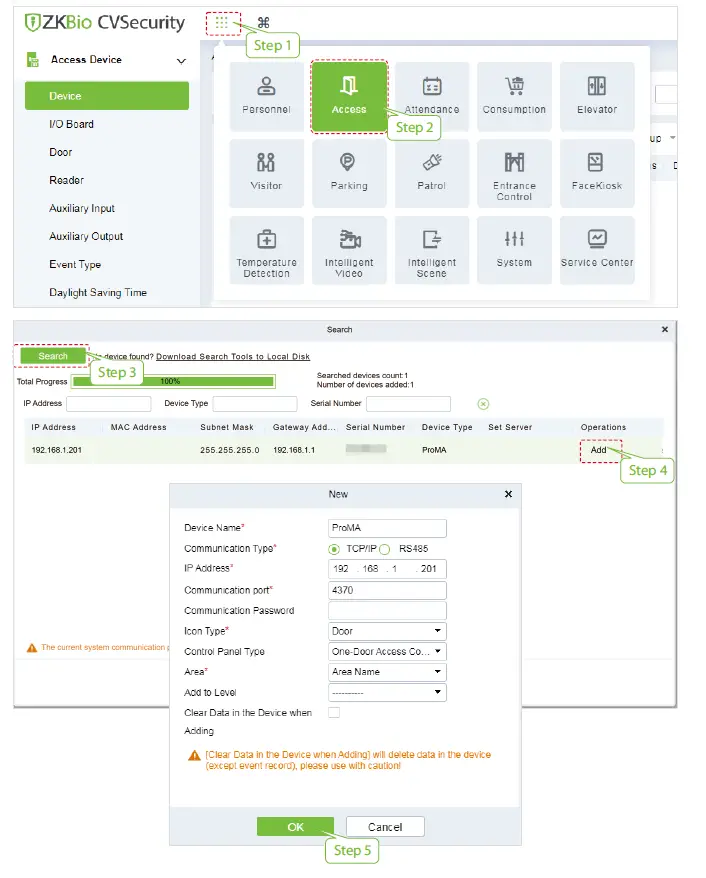706x878 pixels.
Task: Select Event Type in the sidebar
Action: point(75,264)
